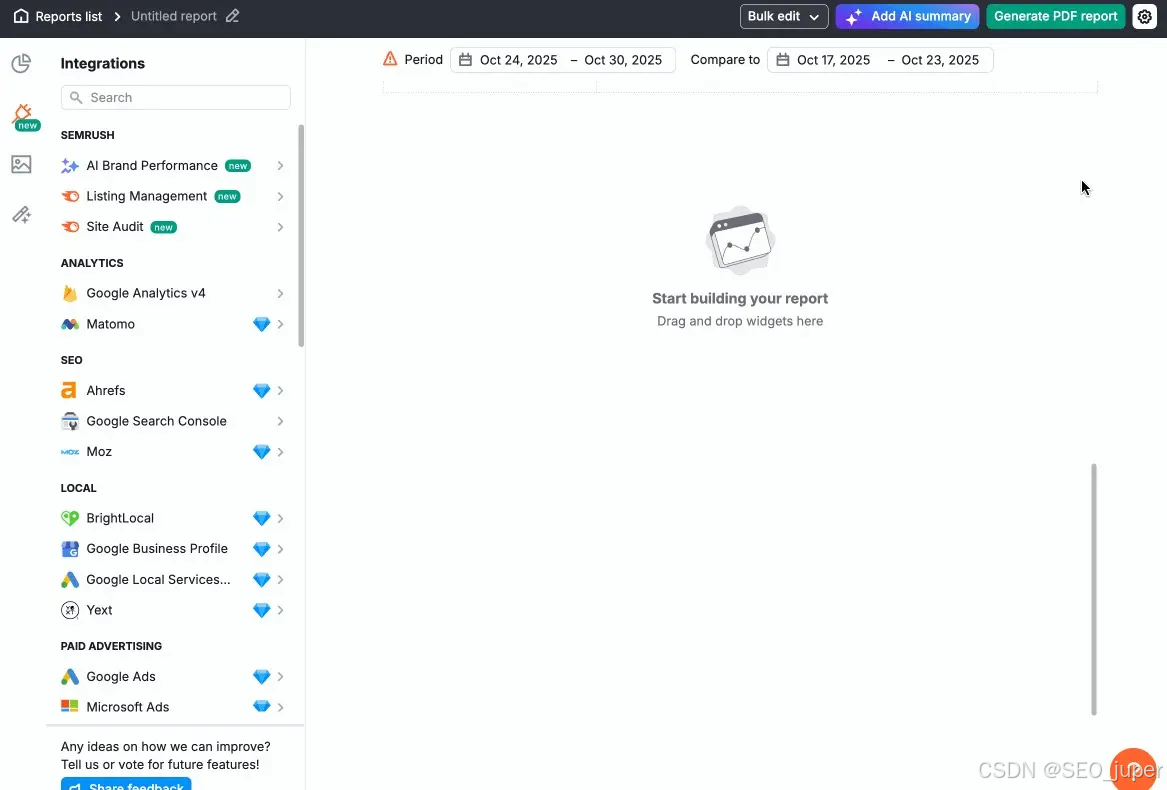Click the report chart placeholder illustration

click(x=740, y=240)
